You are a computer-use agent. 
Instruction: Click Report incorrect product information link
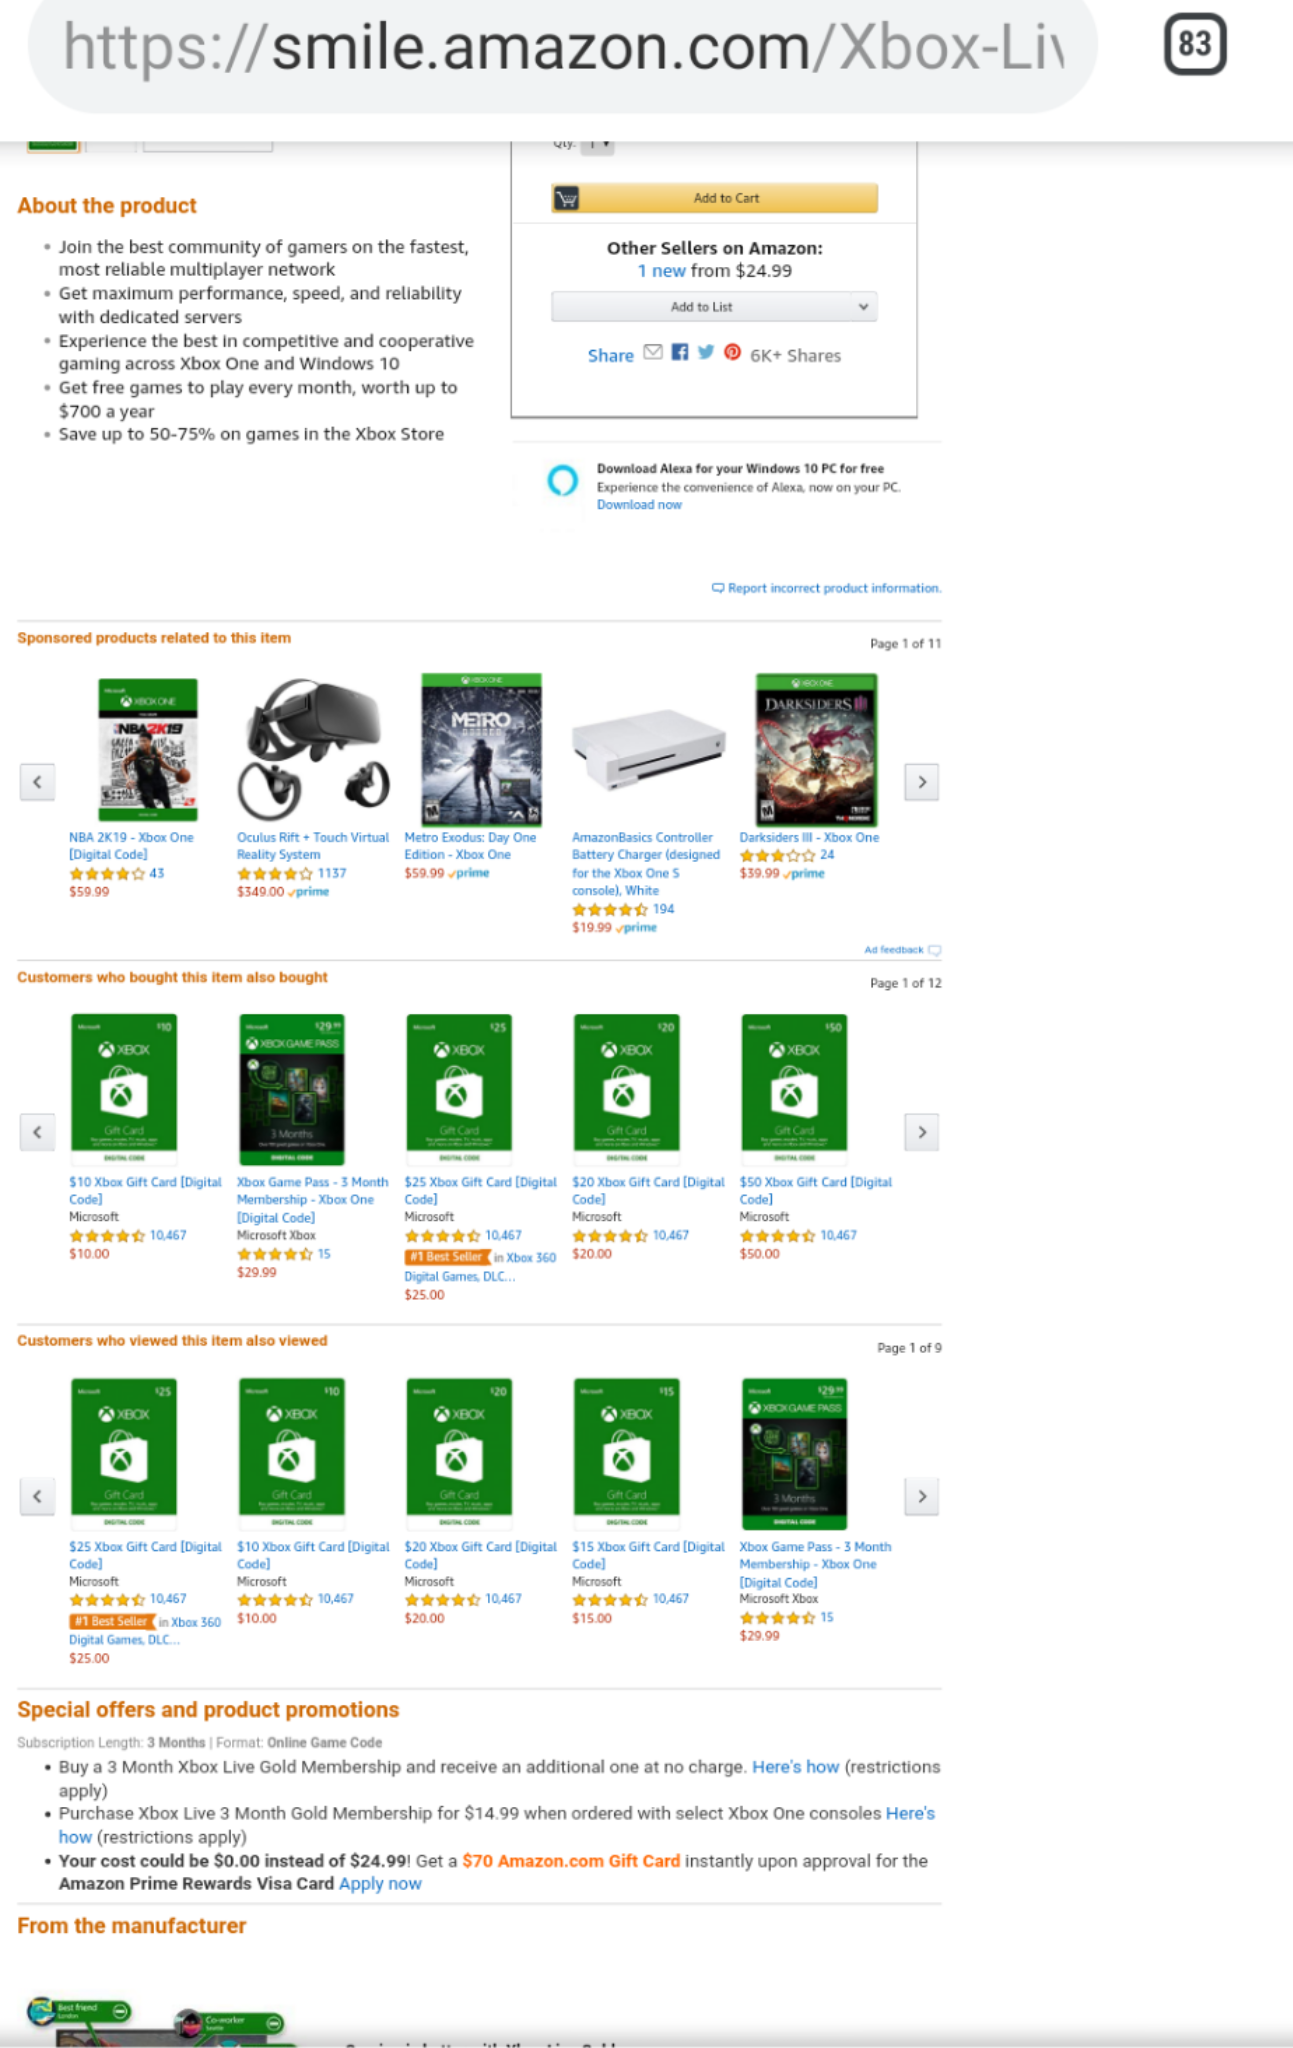click(x=833, y=588)
